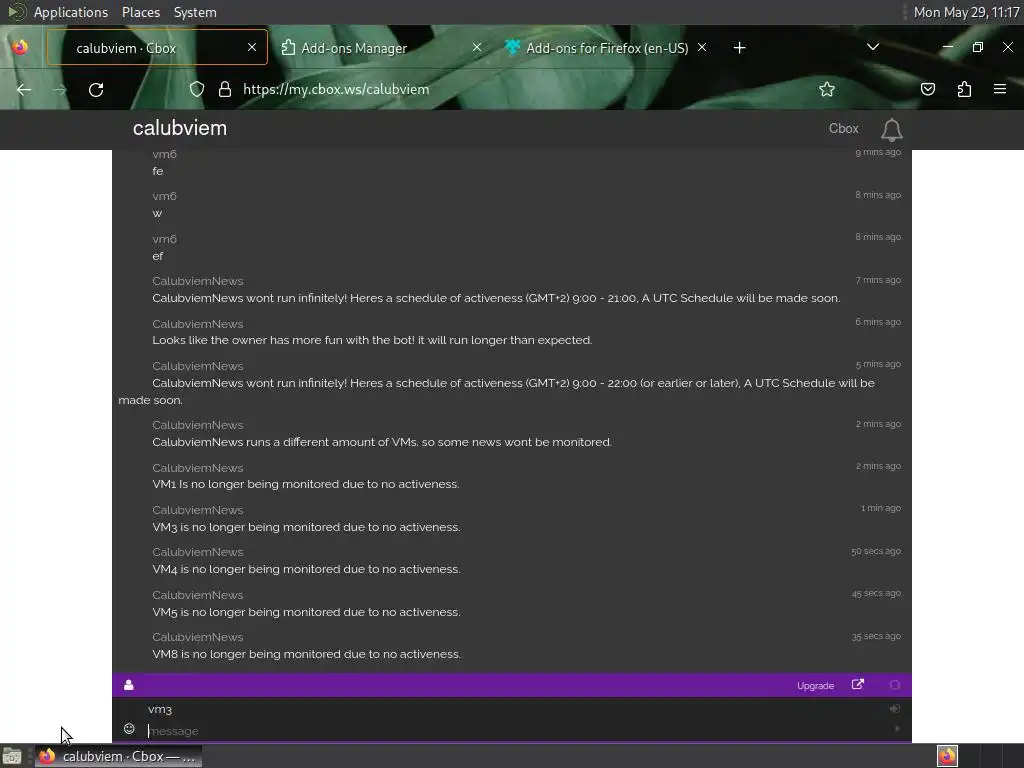The height and width of the screenshot is (768, 1024).
Task: Click message 'VM5 is no longer being monitored'
Action: click(x=306, y=612)
